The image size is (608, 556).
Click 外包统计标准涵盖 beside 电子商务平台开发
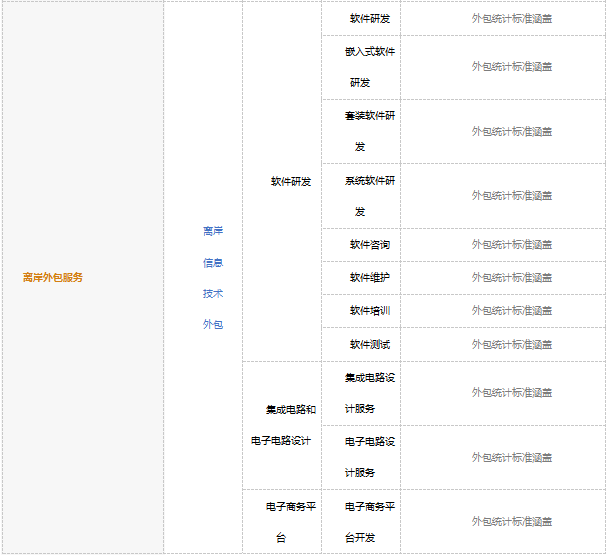pyautogui.click(x=512, y=521)
